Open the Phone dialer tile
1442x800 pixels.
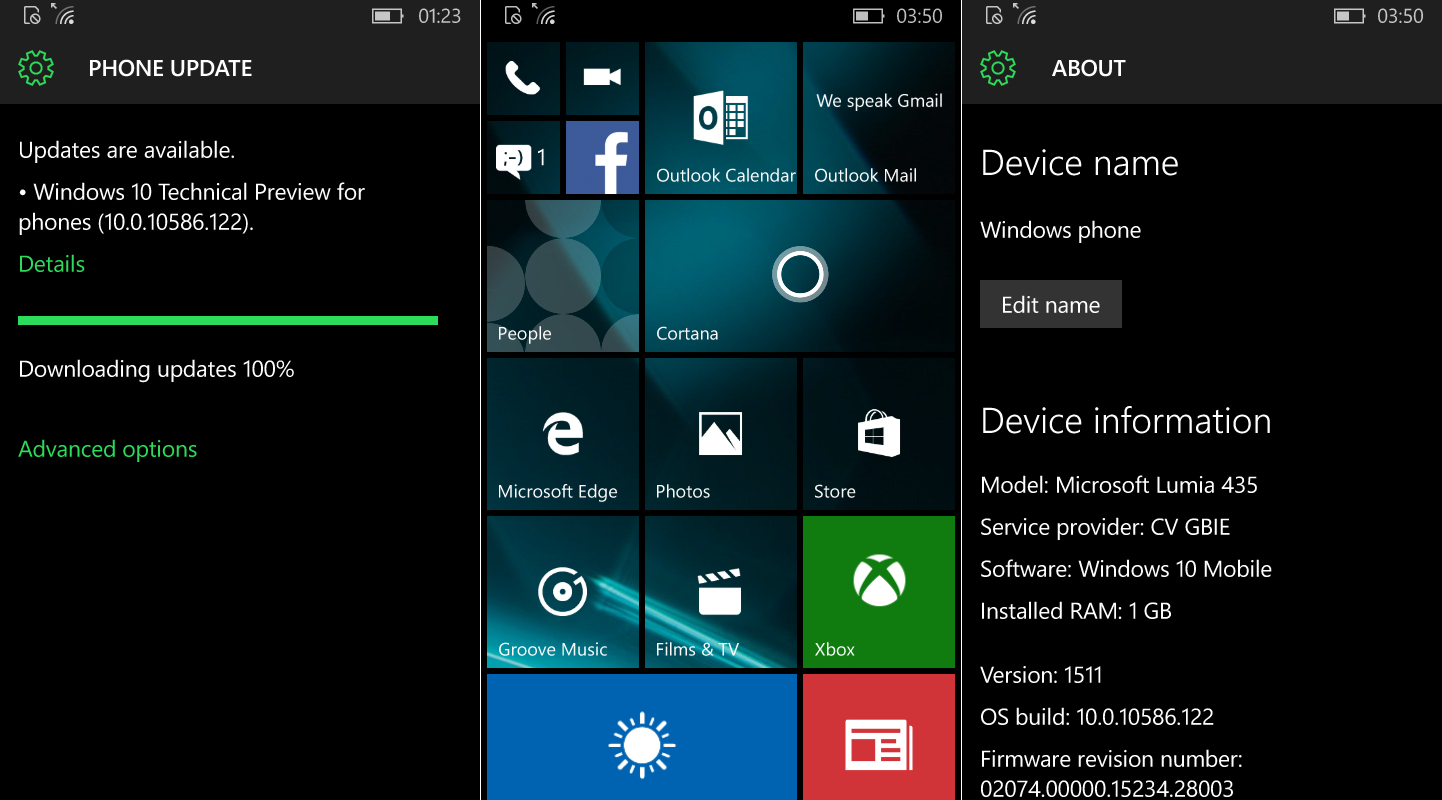523,78
